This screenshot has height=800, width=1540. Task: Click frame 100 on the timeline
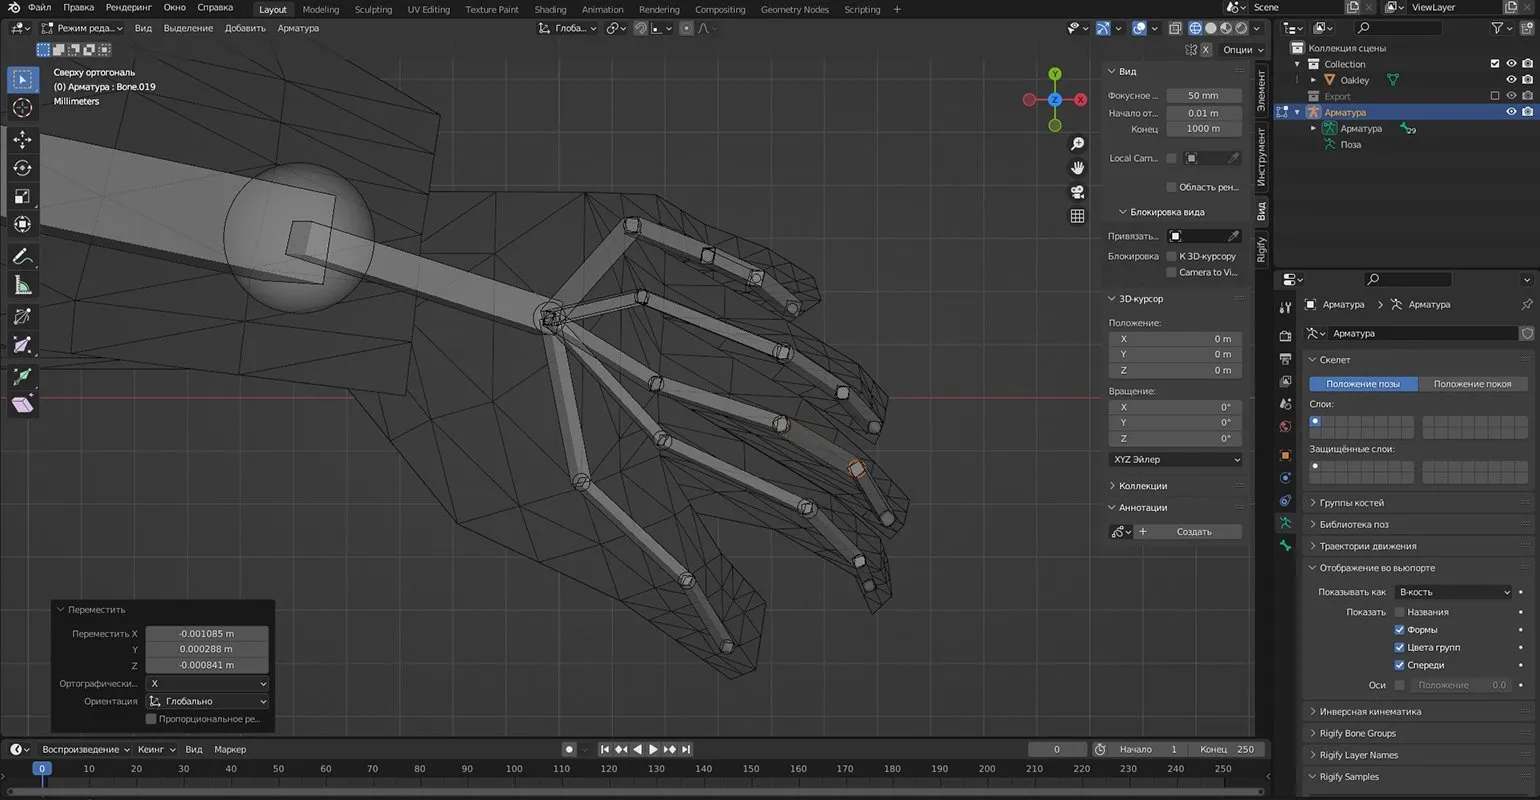514,769
